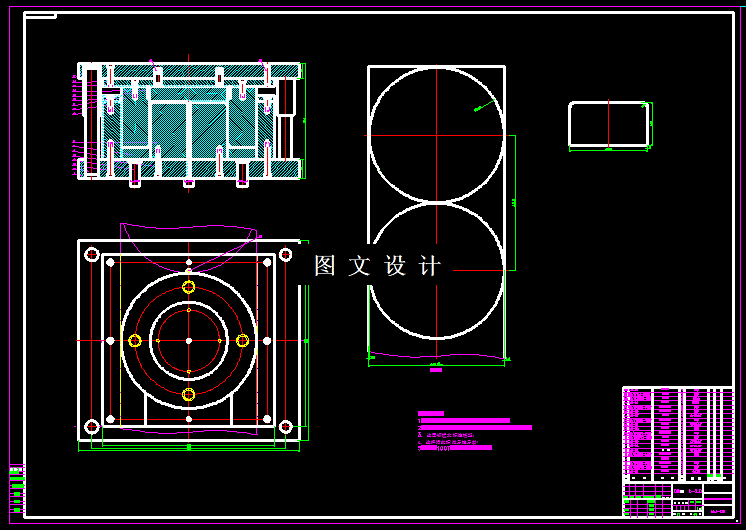Select the magenta strip arc above the plan view

click(189, 247)
